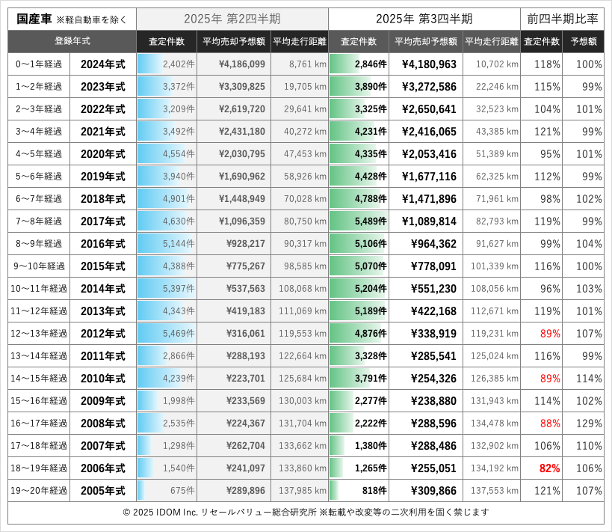The image size is (612, 532).
Task: Click the 19～20年経過 row label
Action: [39, 490]
